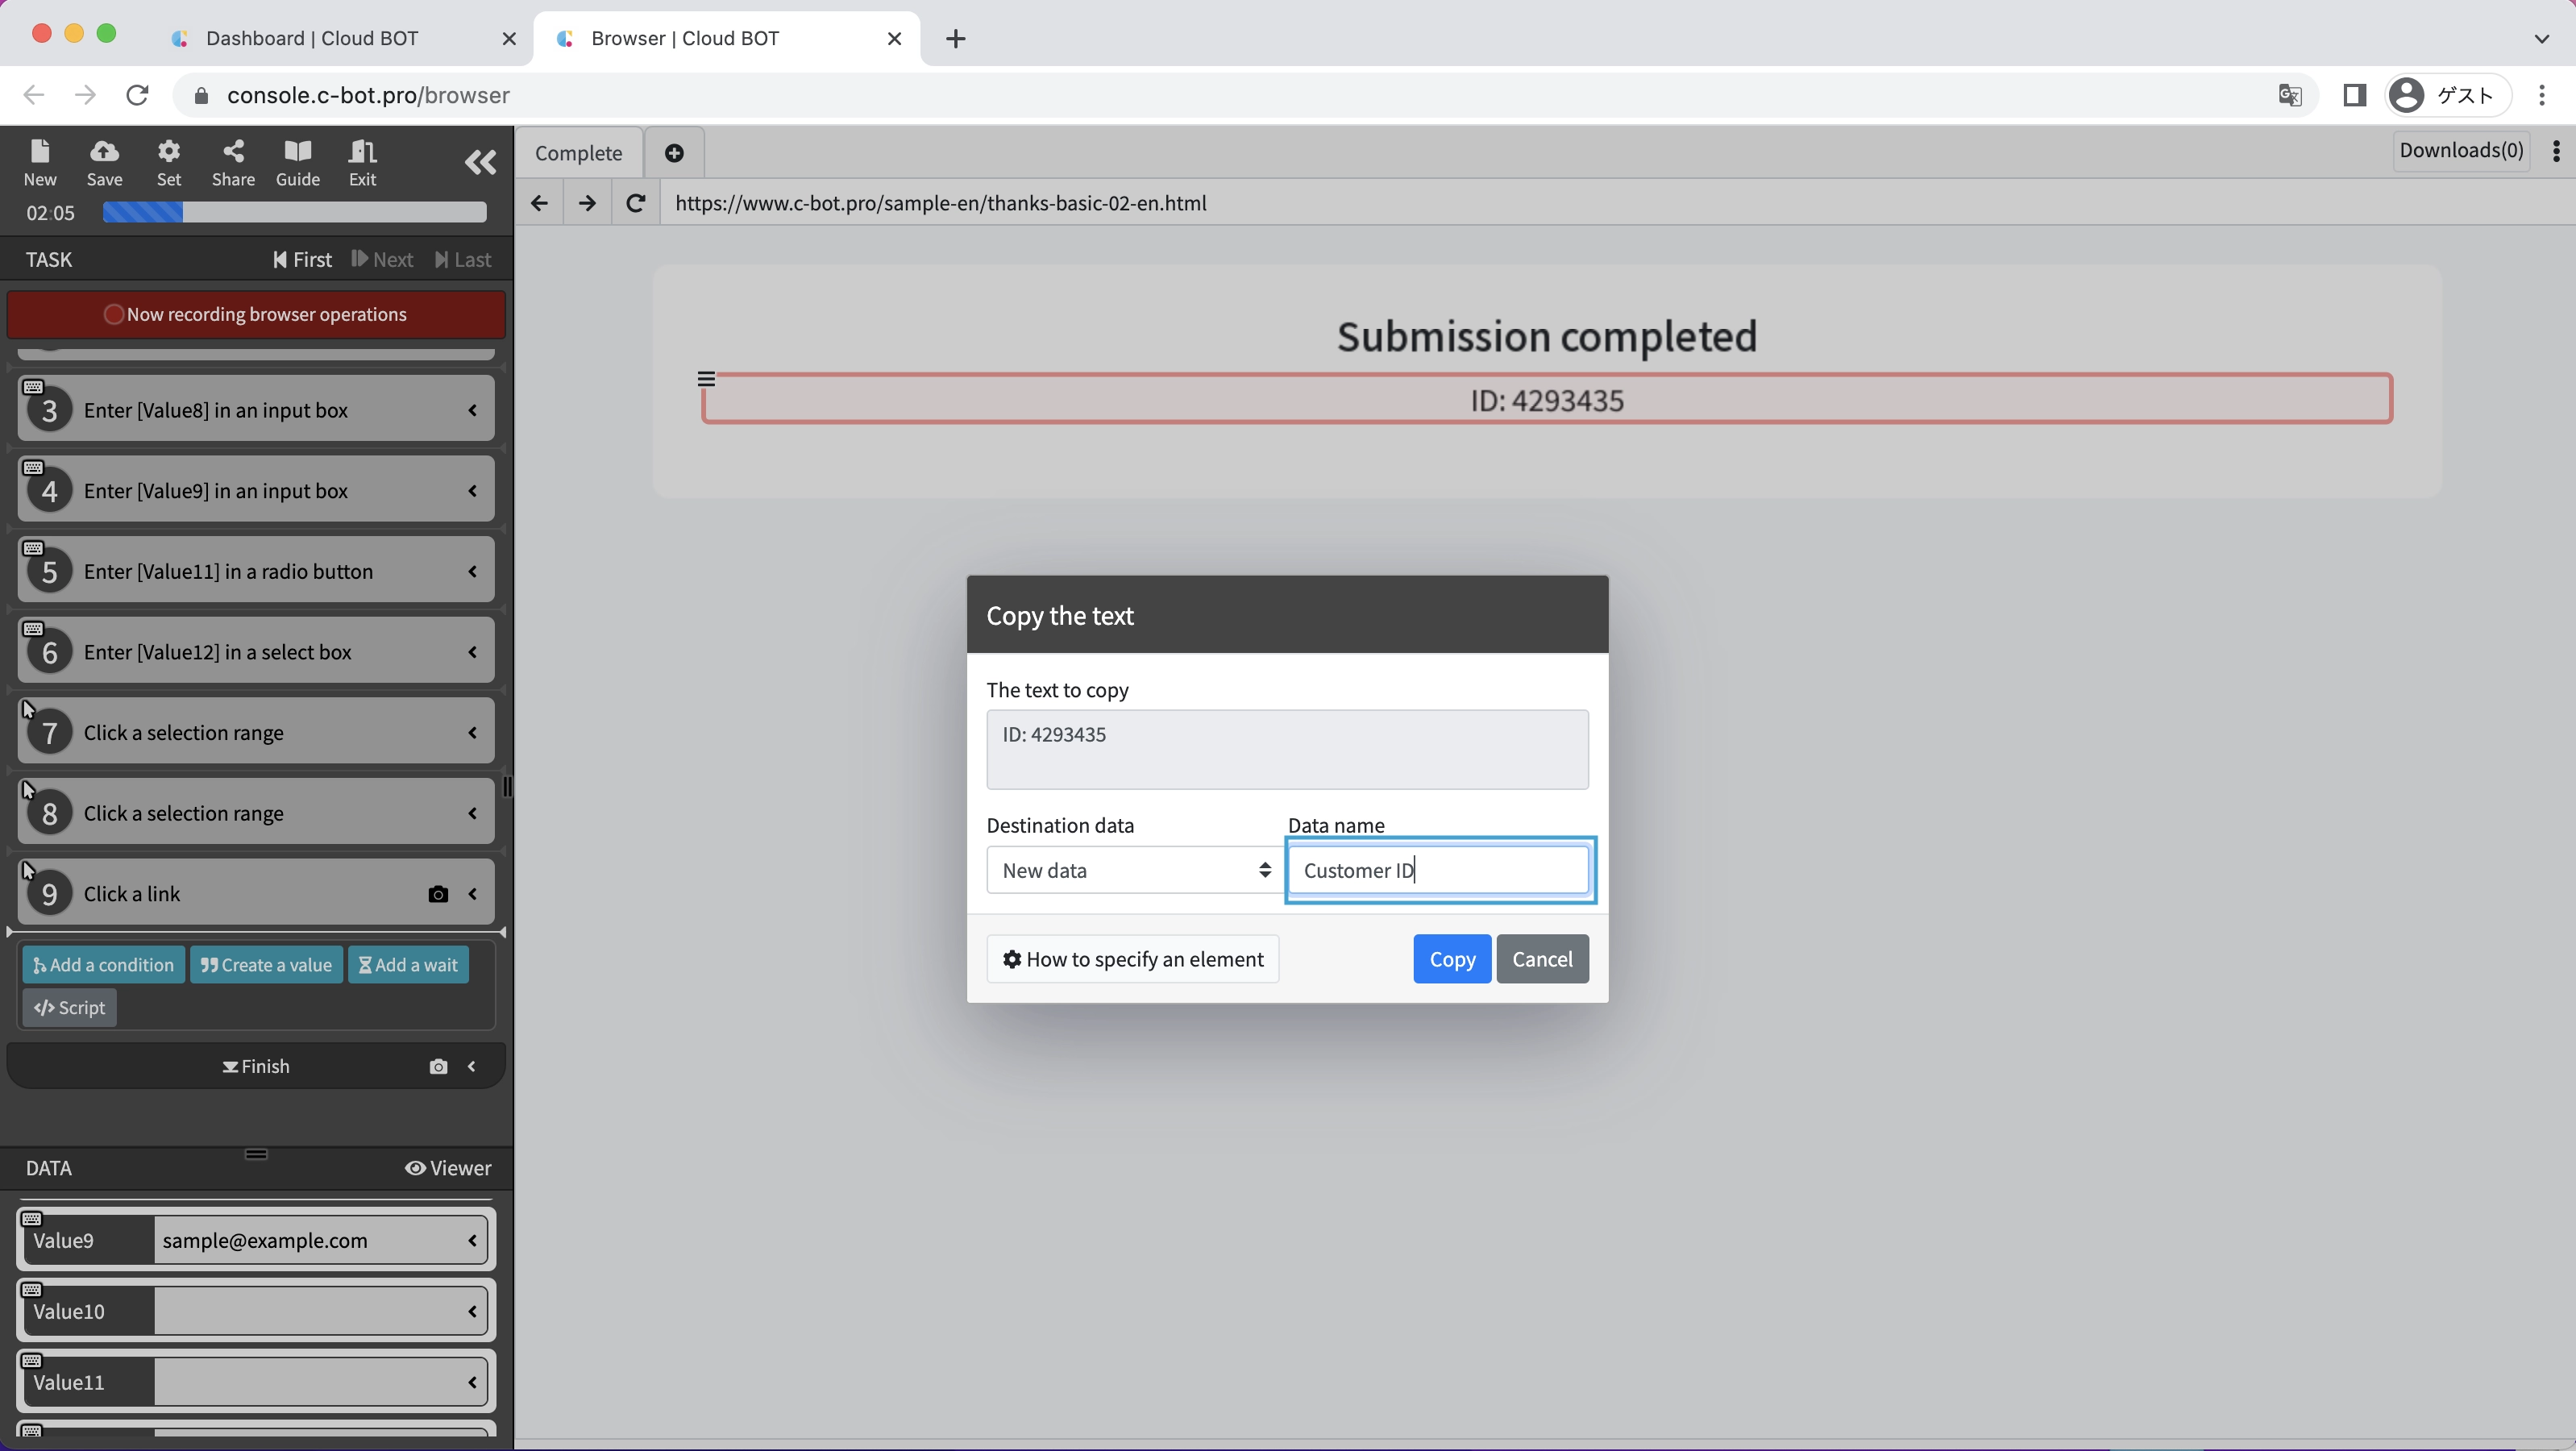Click the Data name input field

[x=1438, y=870]
